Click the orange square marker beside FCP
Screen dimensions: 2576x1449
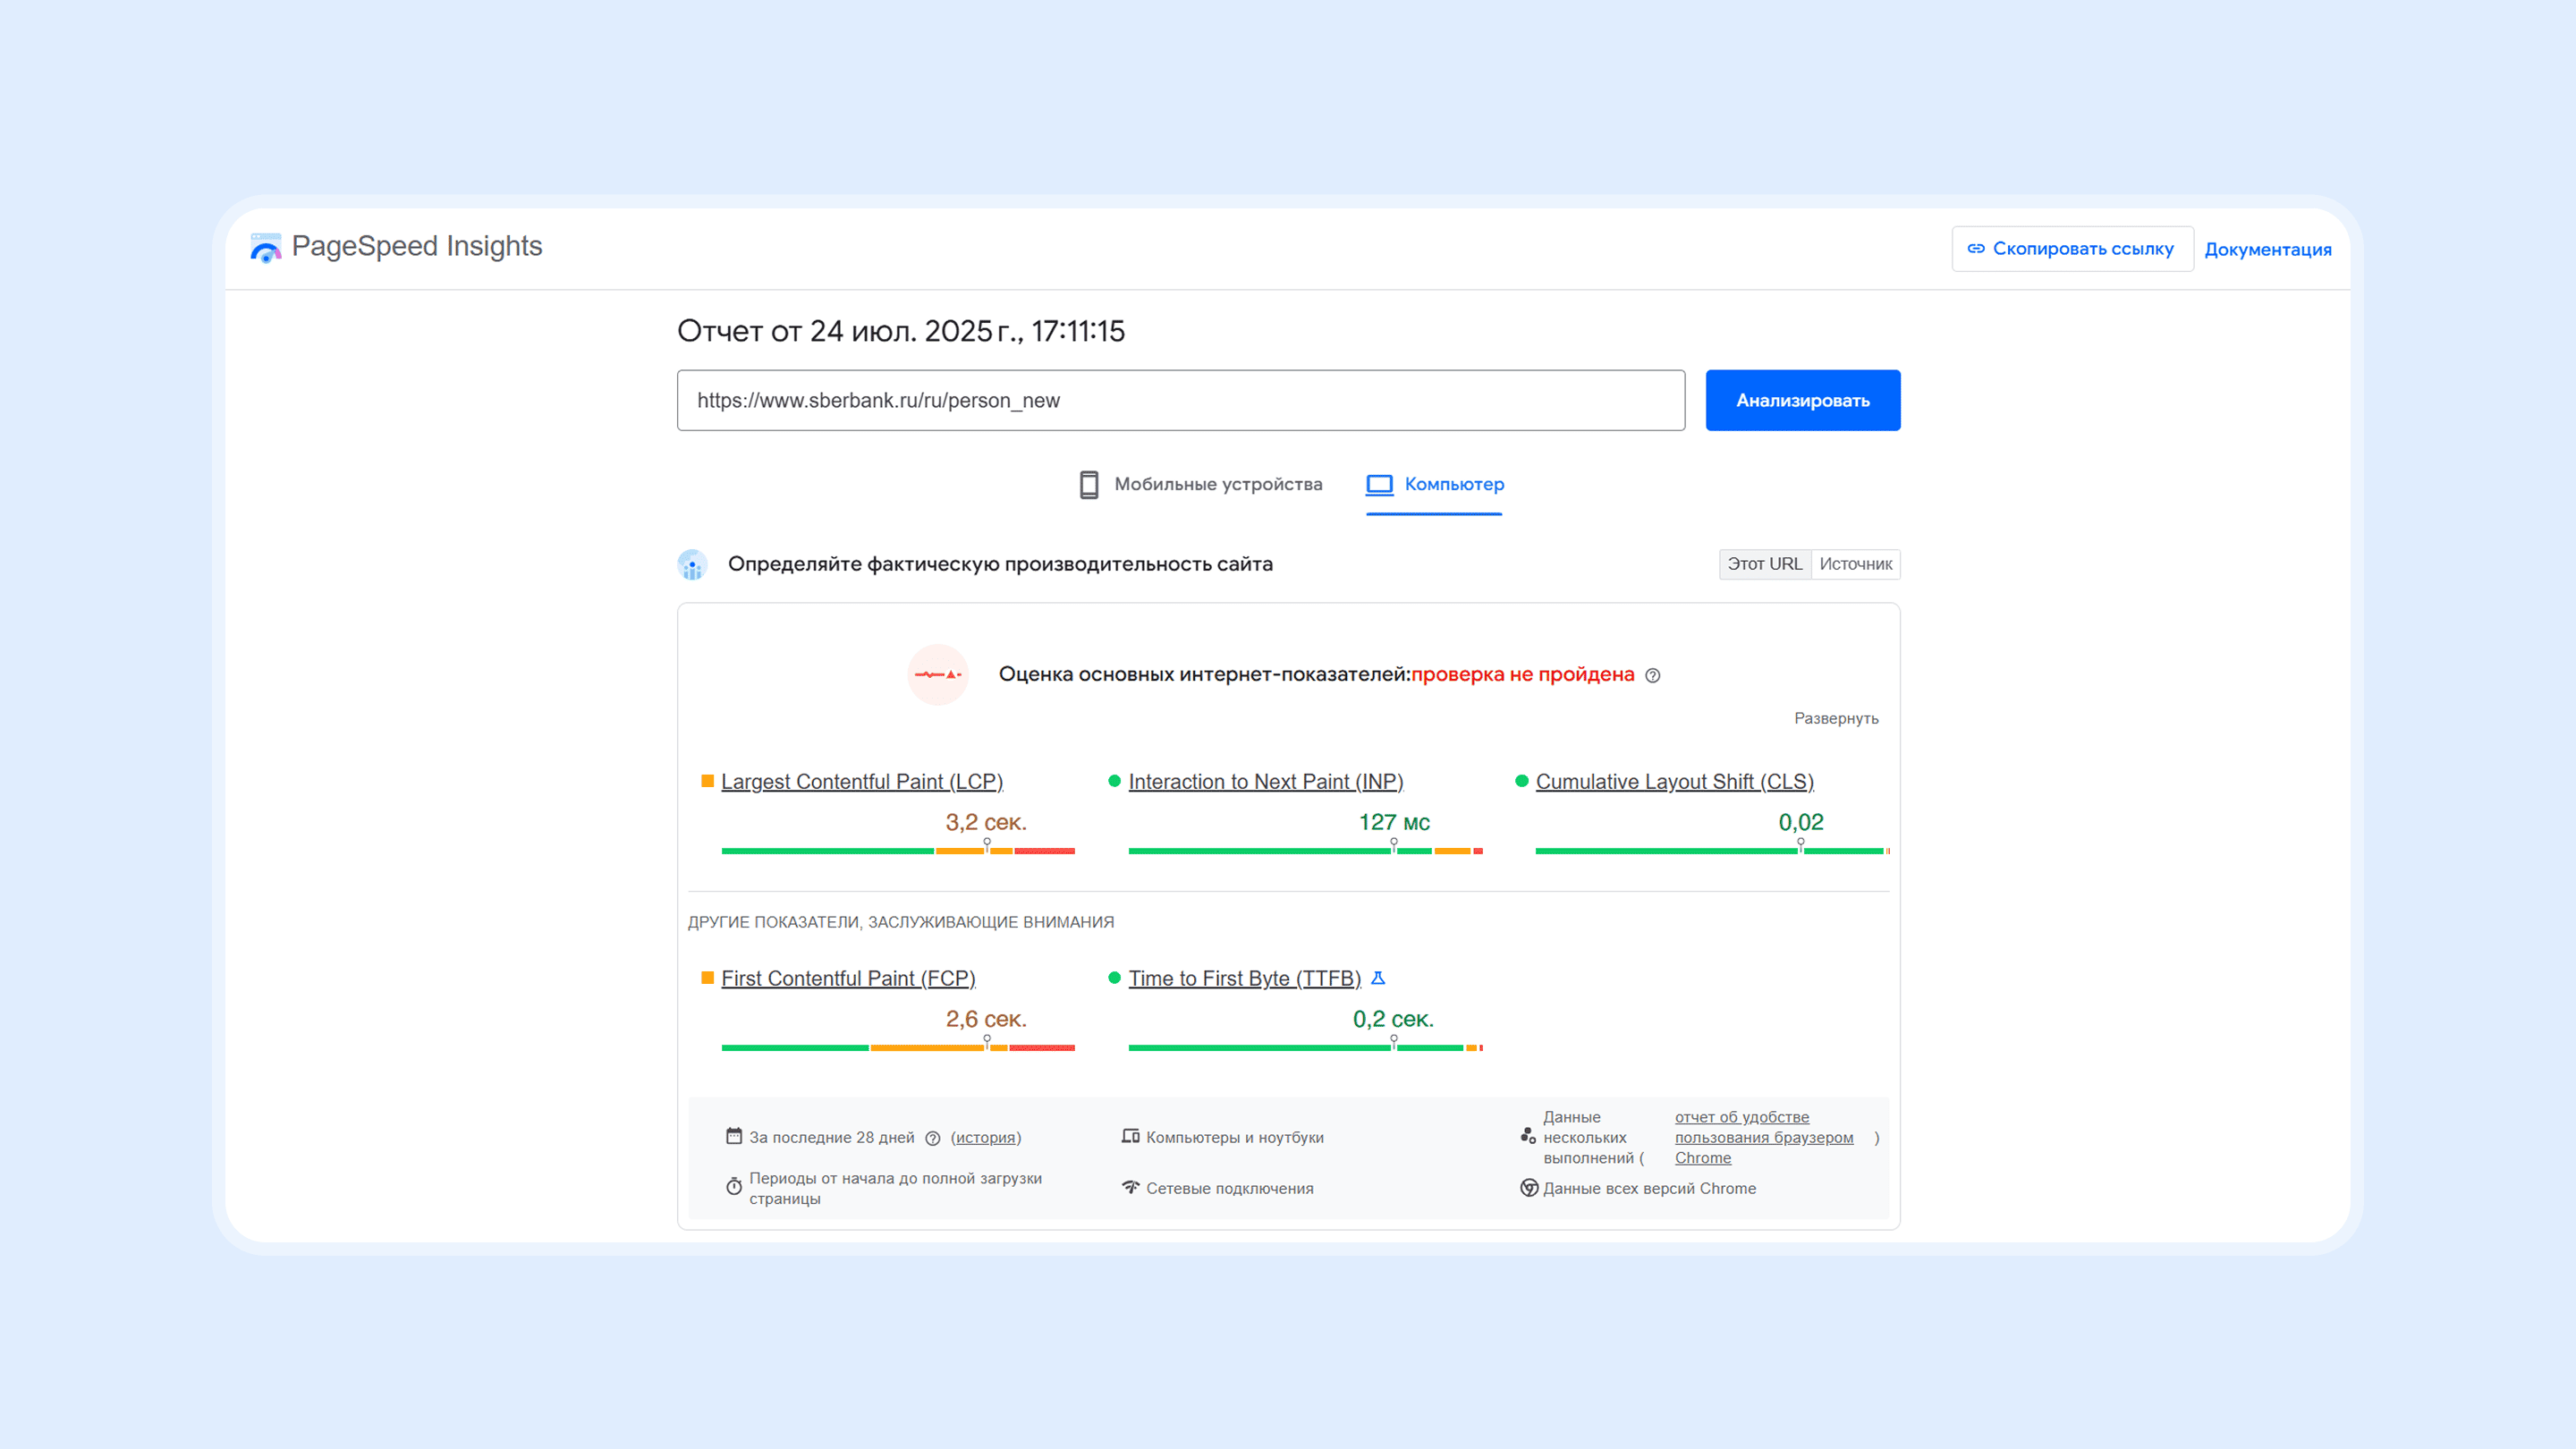click(707, 978)
